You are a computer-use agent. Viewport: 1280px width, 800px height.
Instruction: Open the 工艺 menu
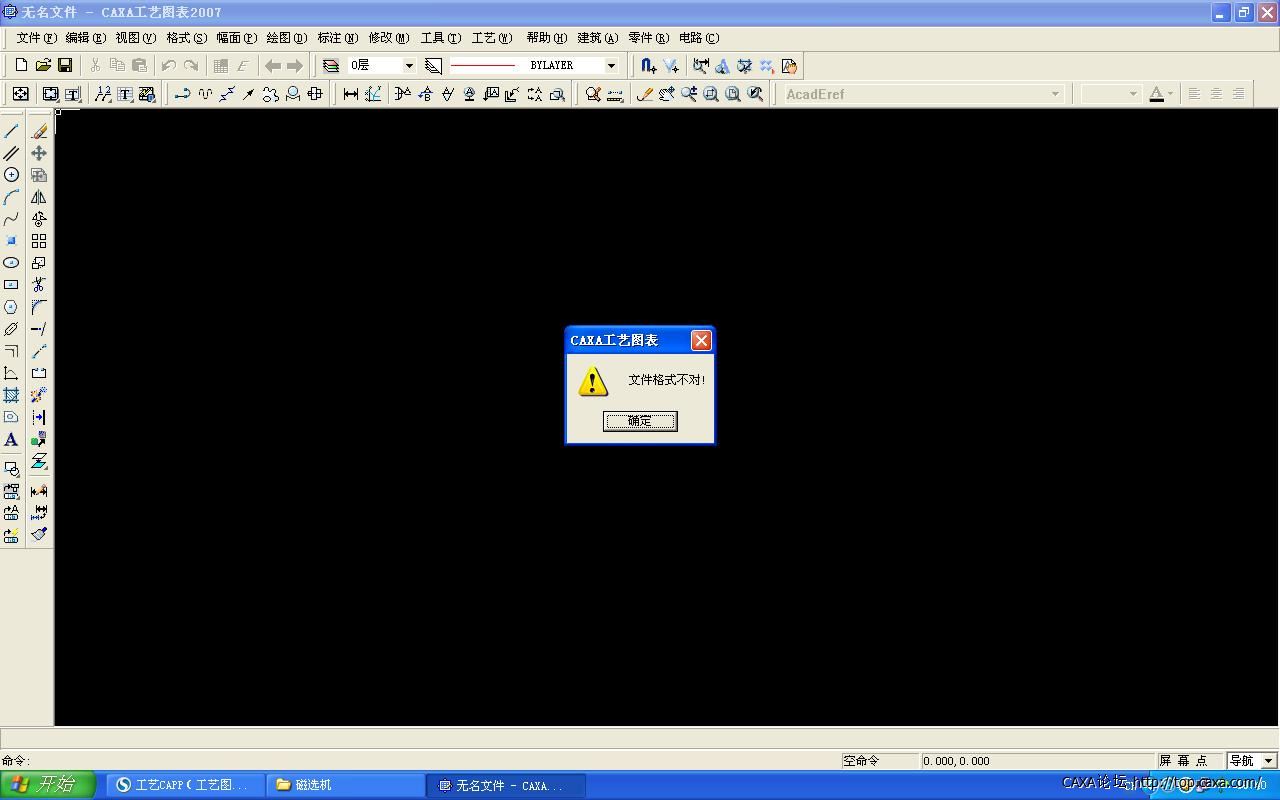coord(491,38)
